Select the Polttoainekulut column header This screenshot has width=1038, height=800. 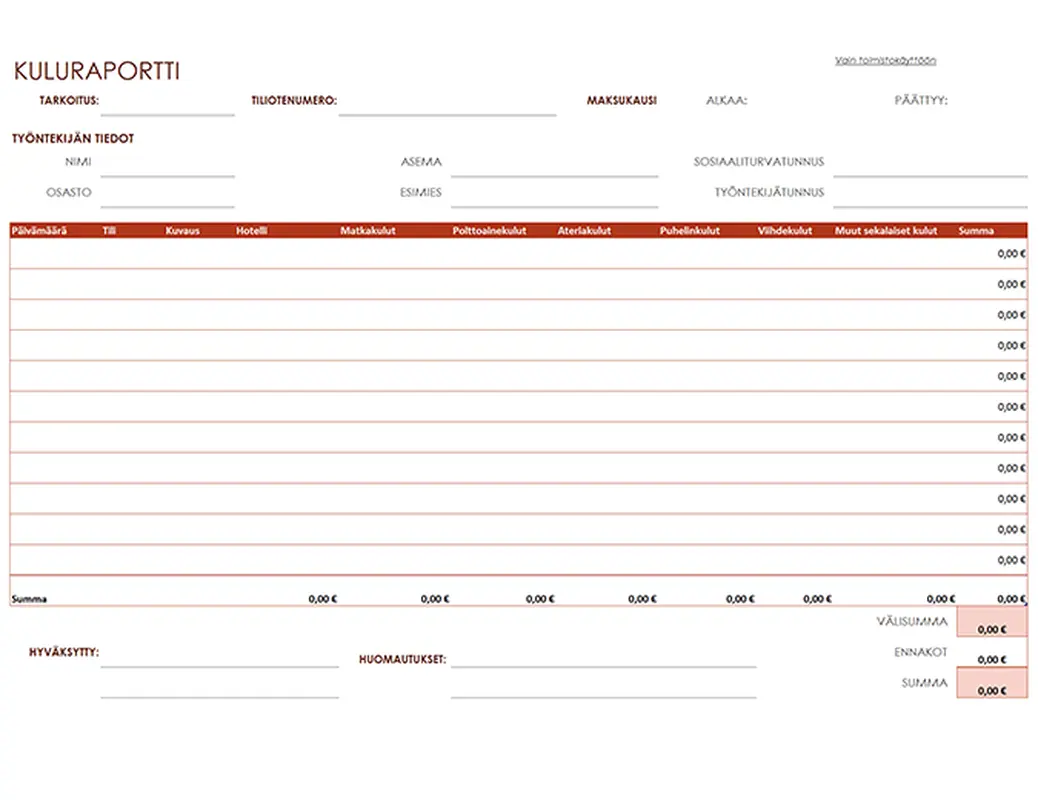(x=489, y=231)
